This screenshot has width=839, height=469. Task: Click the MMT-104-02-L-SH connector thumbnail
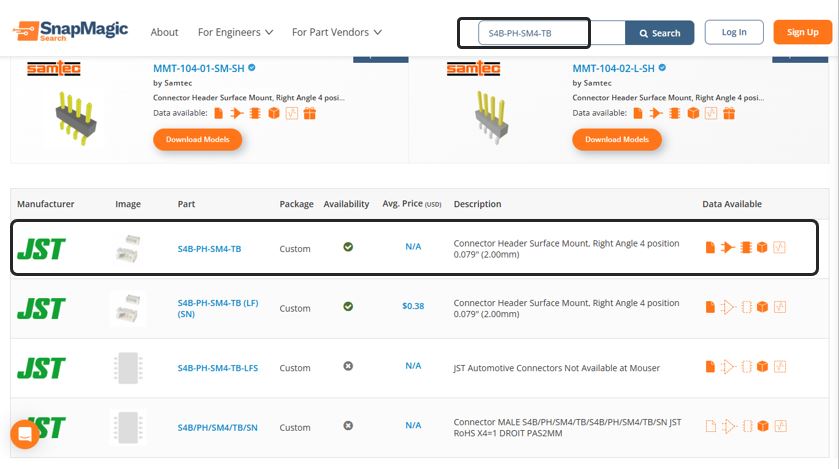(491, 118)
